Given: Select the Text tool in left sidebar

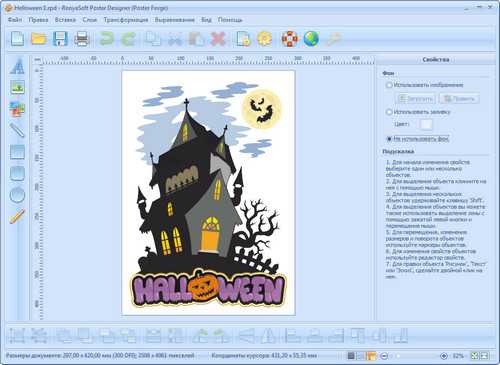Looking at the screenshot, I should (x=17, y=66).
